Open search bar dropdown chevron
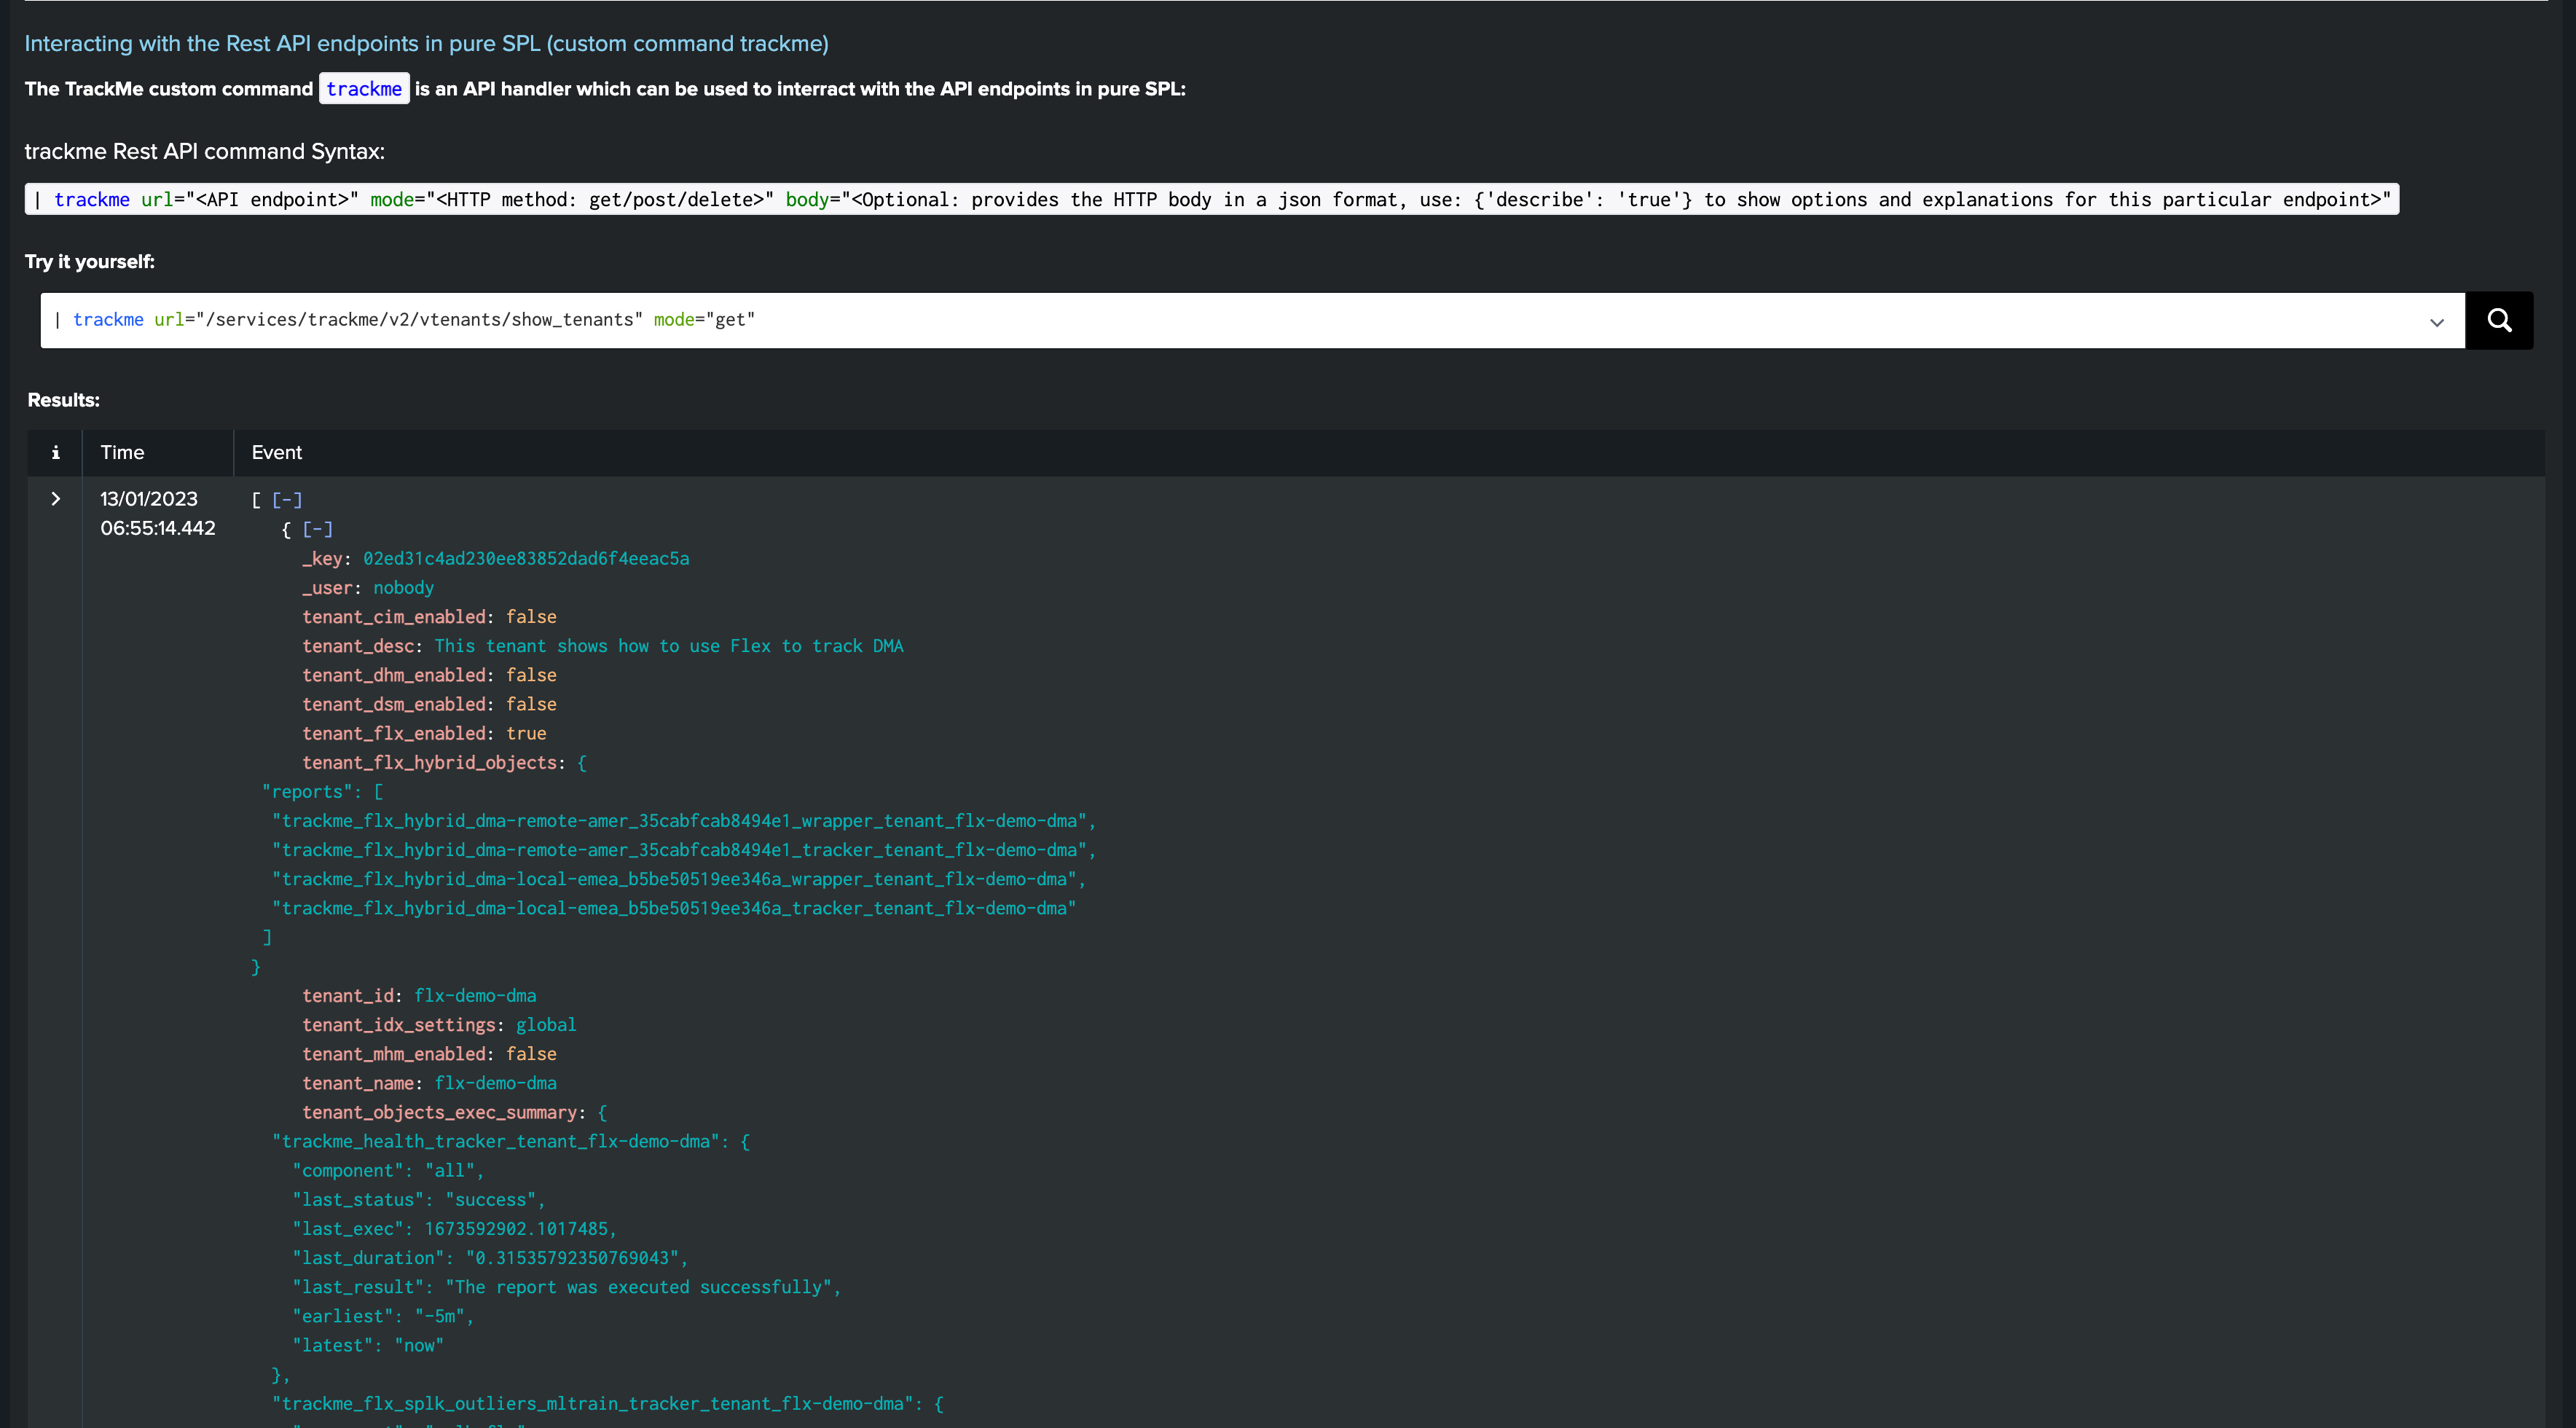Screen dimensions: 2576x1428 (x=2437, y=322)
